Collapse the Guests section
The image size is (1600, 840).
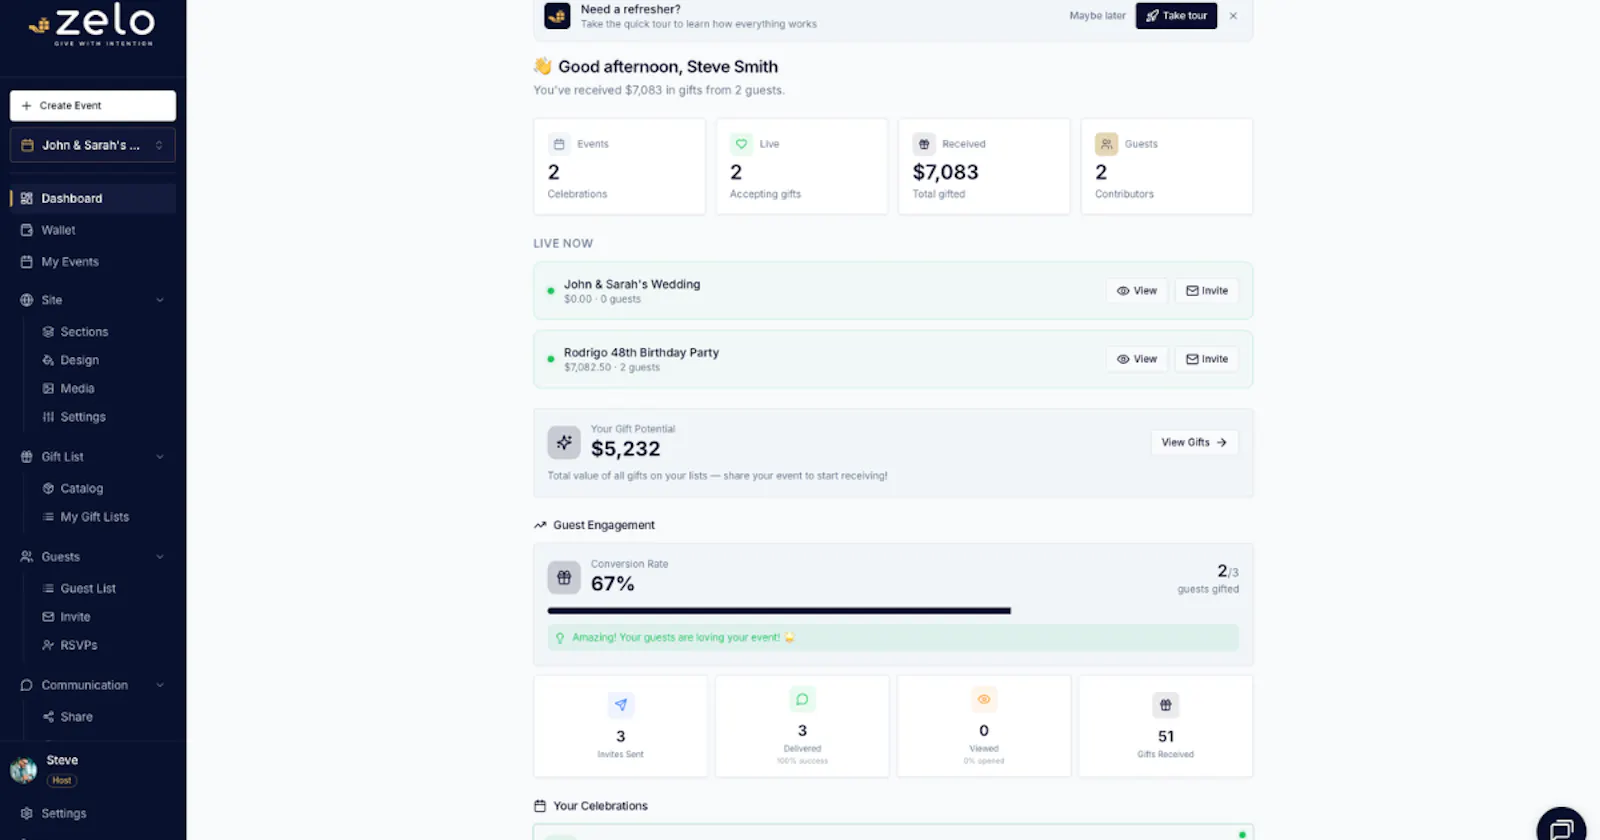click(x=160, y=557)
